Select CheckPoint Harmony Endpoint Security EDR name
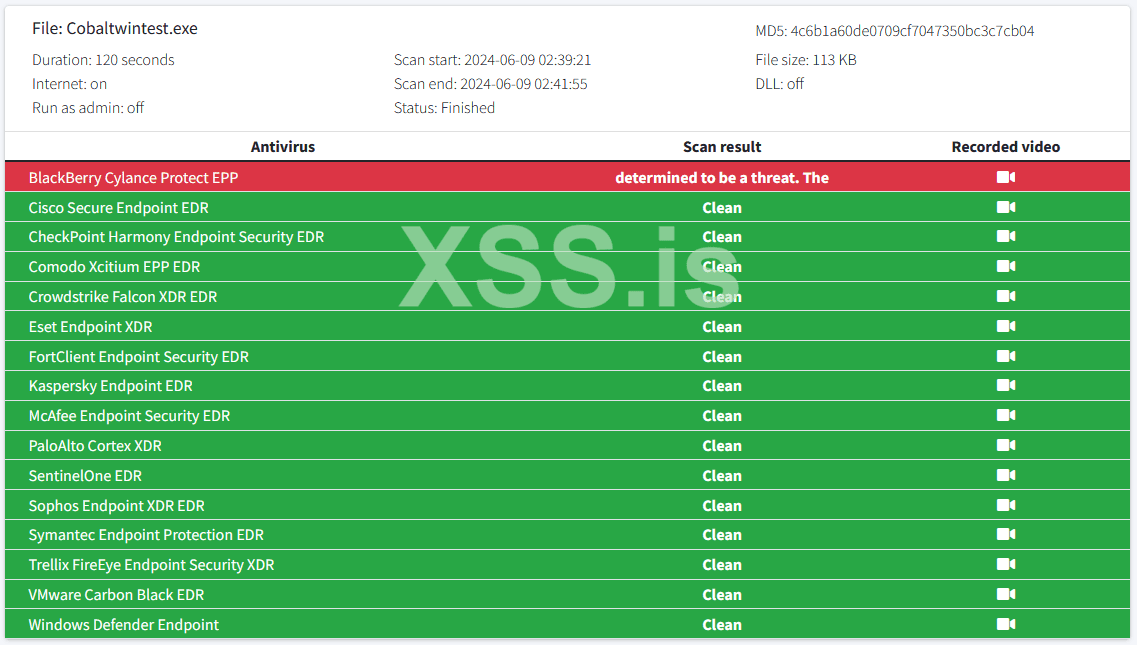Image resolution: width=1137 pixels, height=645 pixels. tap(176, 237)
